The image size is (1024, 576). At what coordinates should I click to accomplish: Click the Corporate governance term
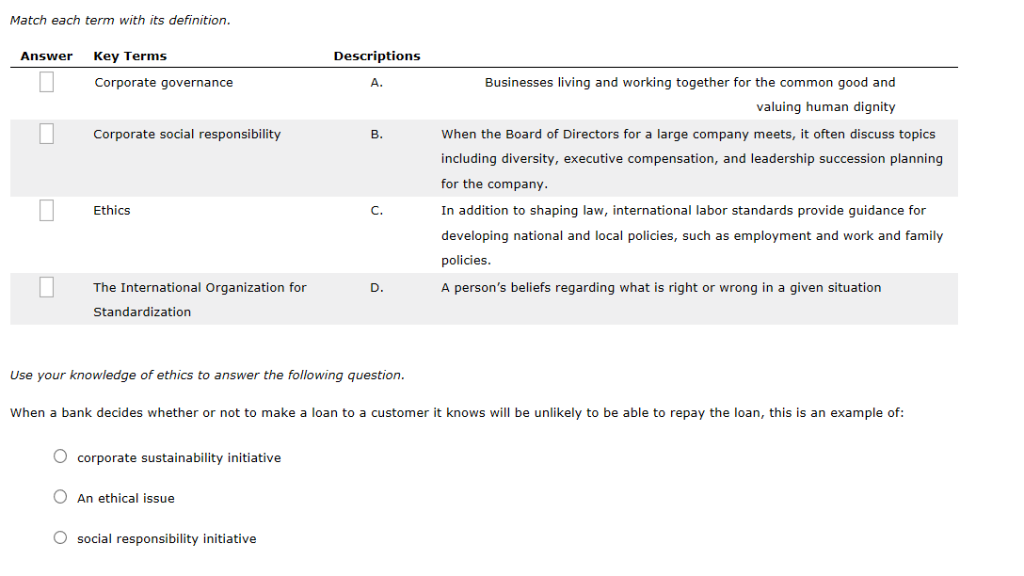tap(163, 83)
